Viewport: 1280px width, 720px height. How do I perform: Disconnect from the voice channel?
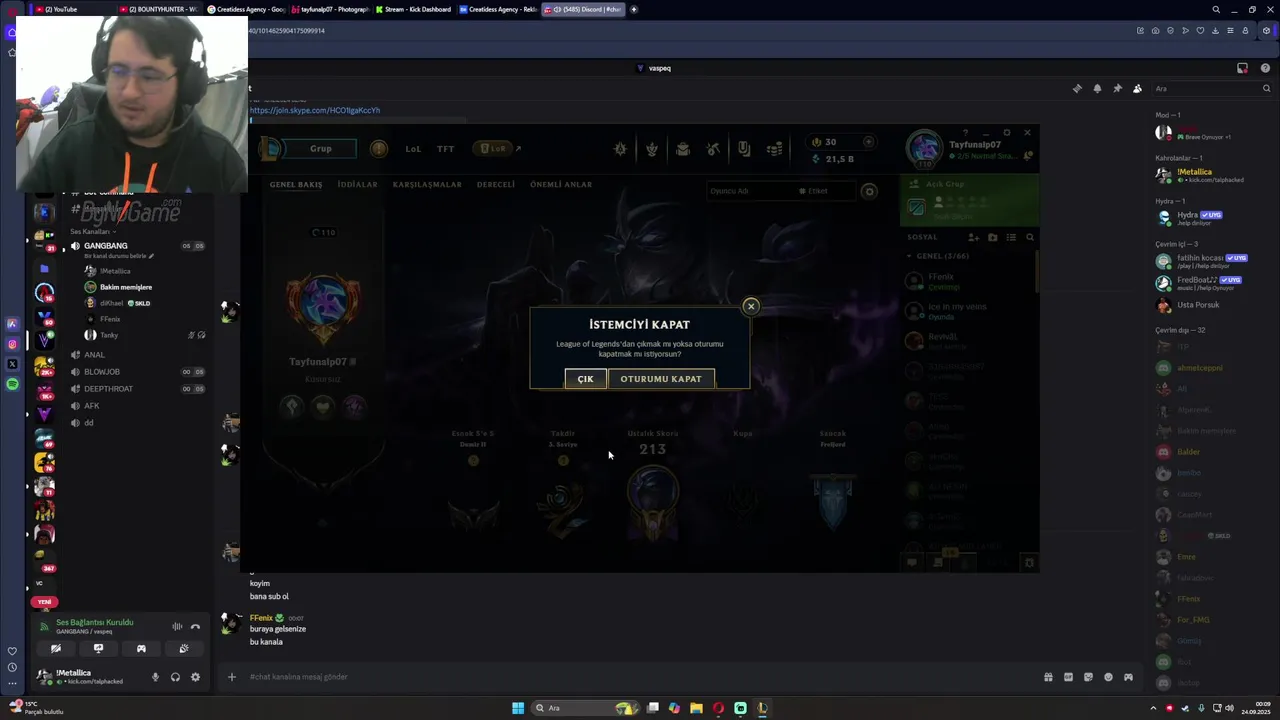(x=195, y=627)
